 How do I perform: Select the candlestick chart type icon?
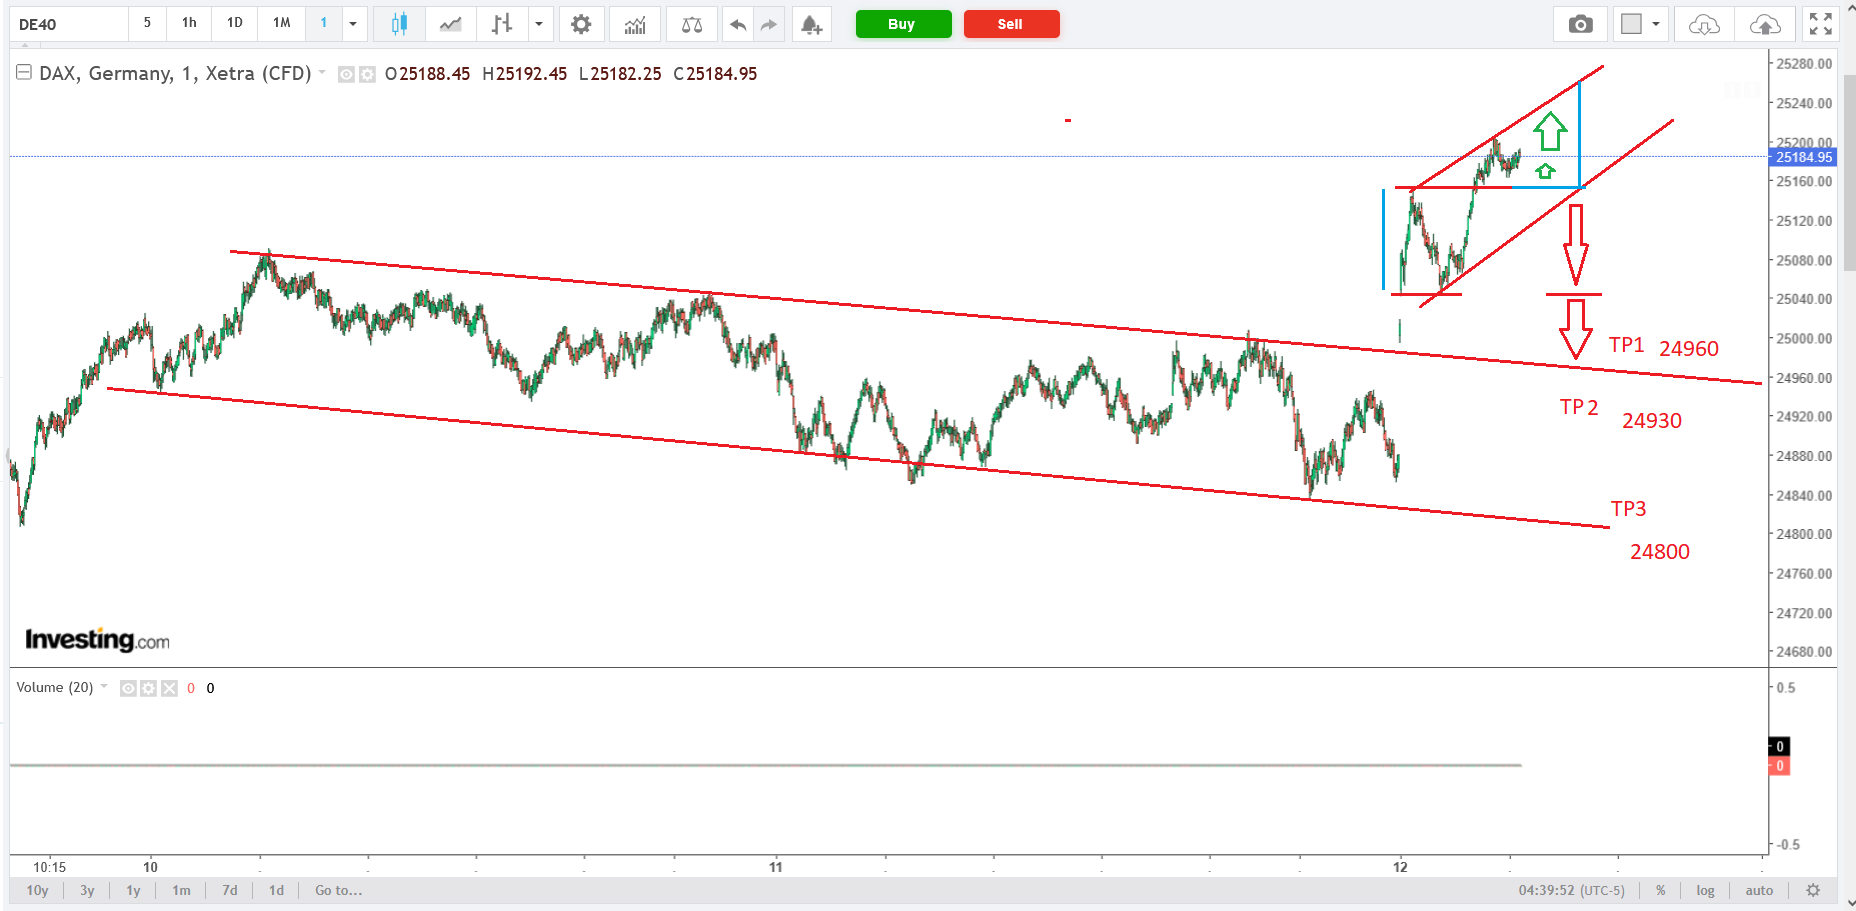tap(399, 24)
